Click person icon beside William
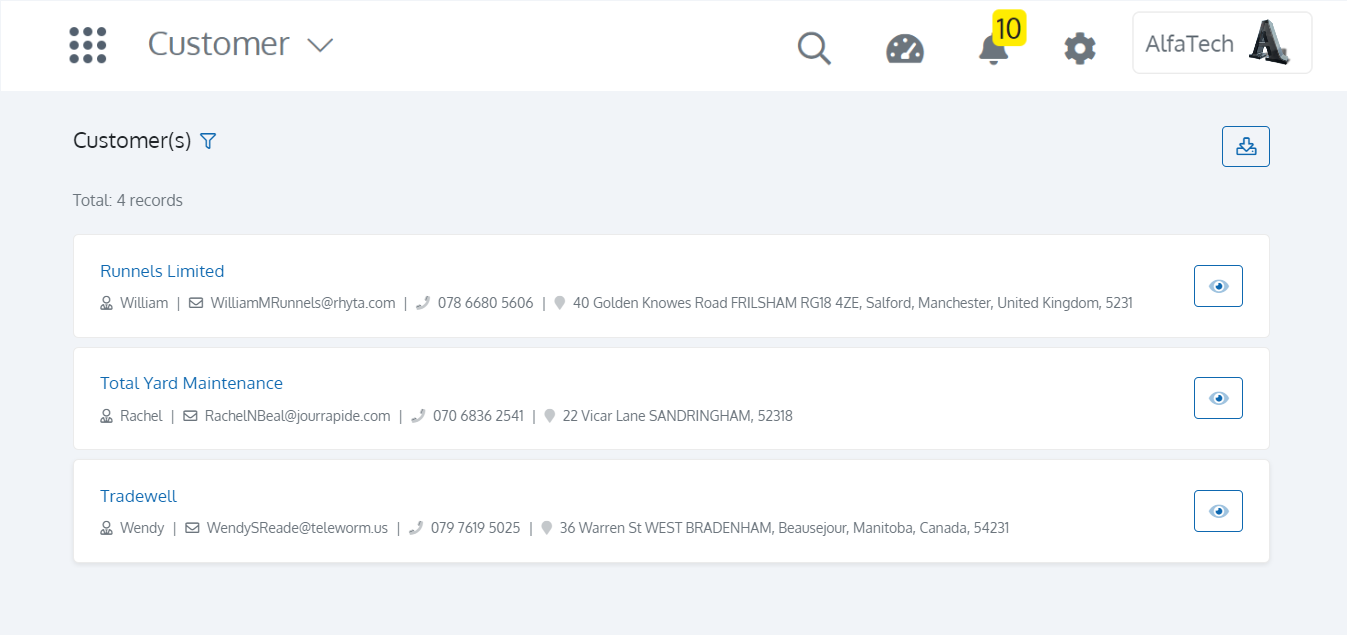Screen dimensions: 1347x635 (106, 303)
